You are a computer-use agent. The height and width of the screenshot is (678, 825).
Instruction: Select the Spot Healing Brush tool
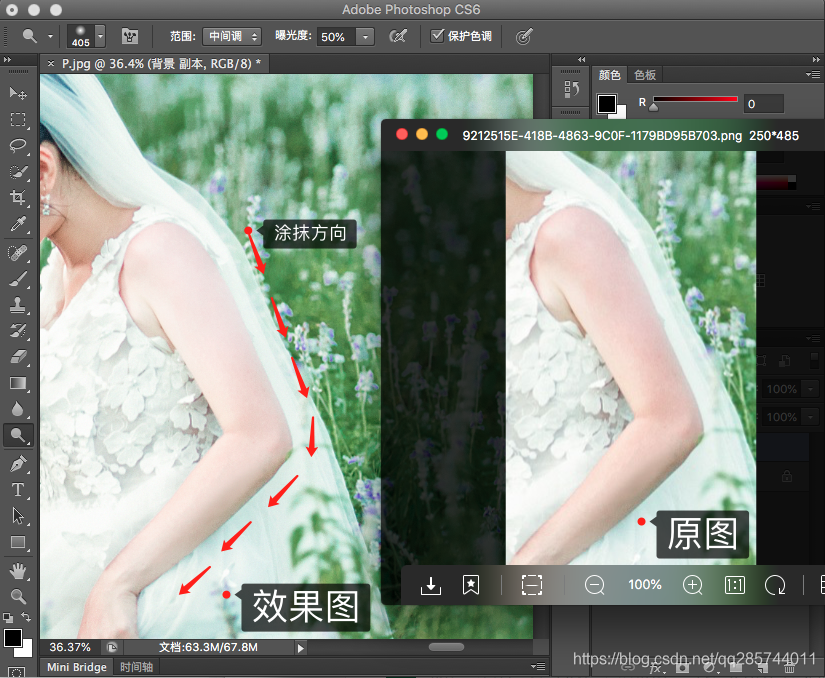click(x=18, y=253)
